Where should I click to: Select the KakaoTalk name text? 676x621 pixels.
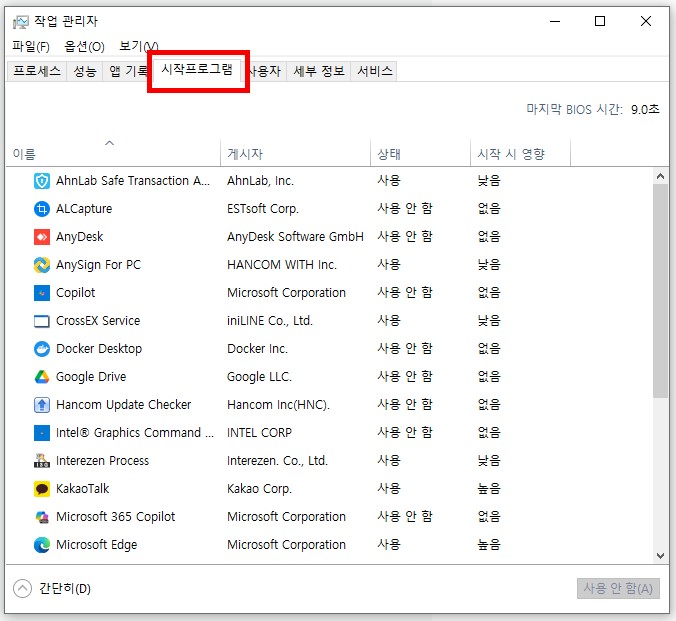click(x=83, y=489)
